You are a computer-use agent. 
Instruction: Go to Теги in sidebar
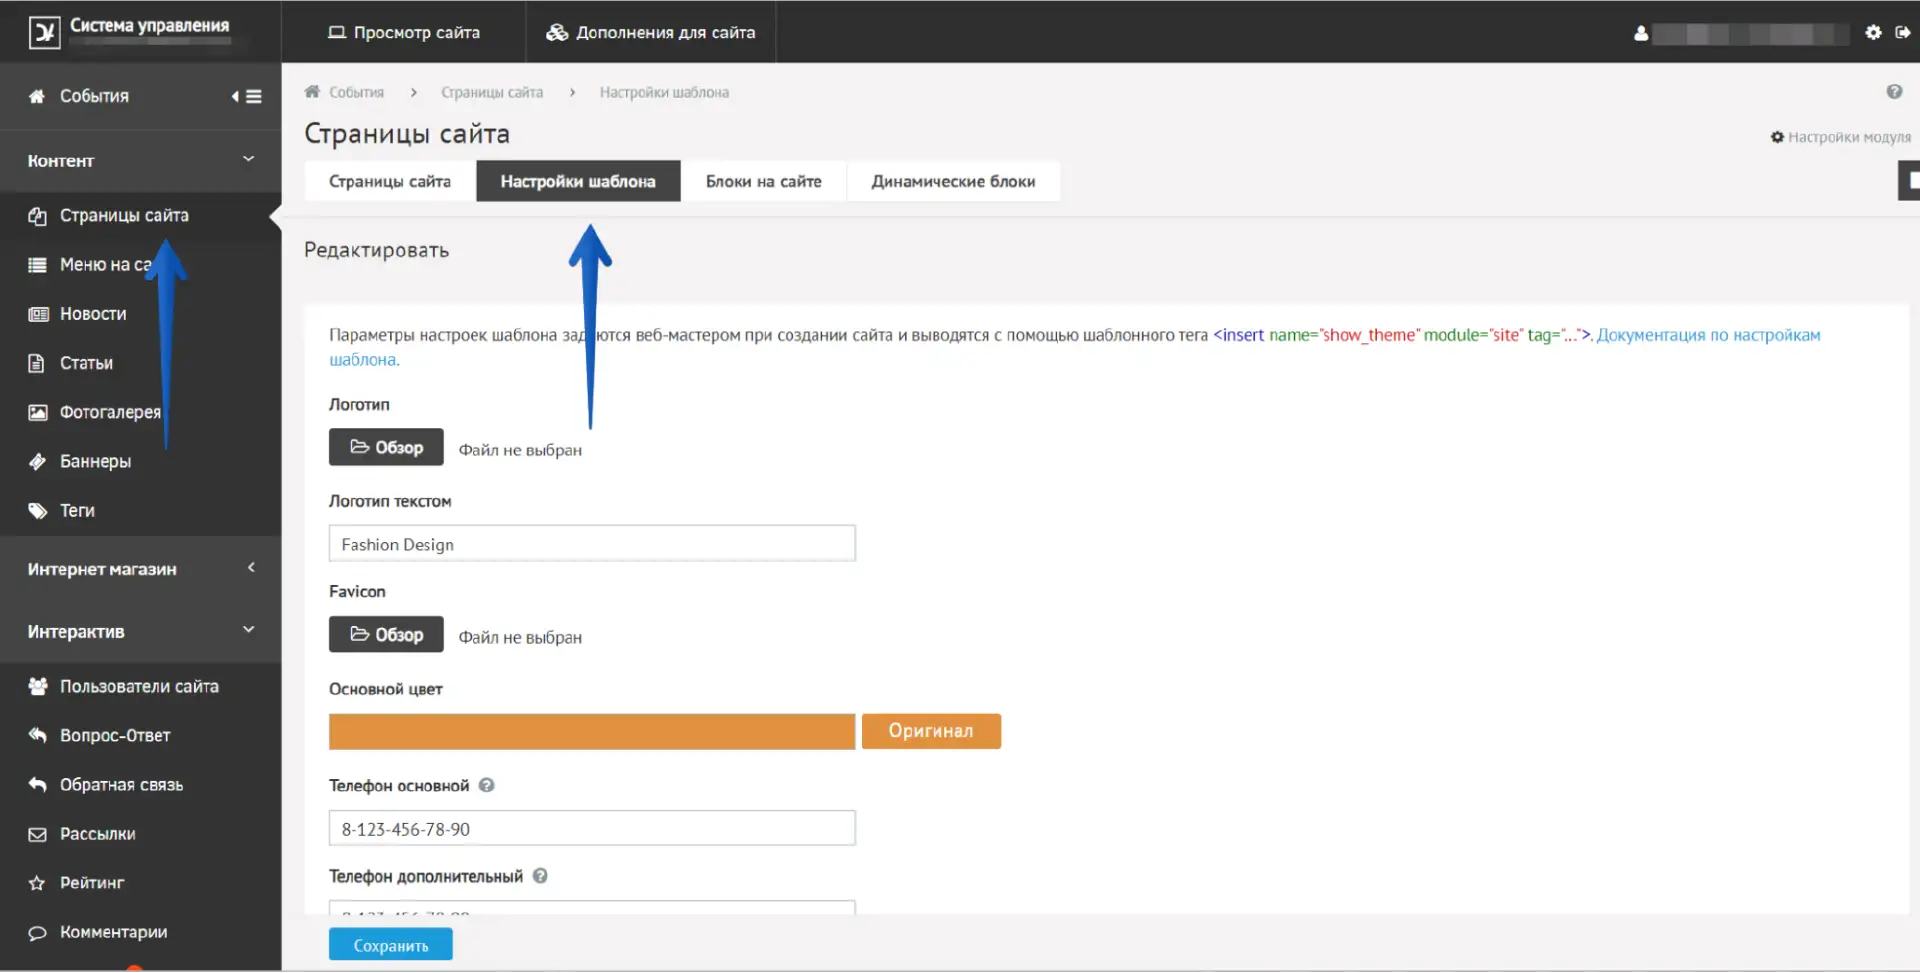coord(77,511)
